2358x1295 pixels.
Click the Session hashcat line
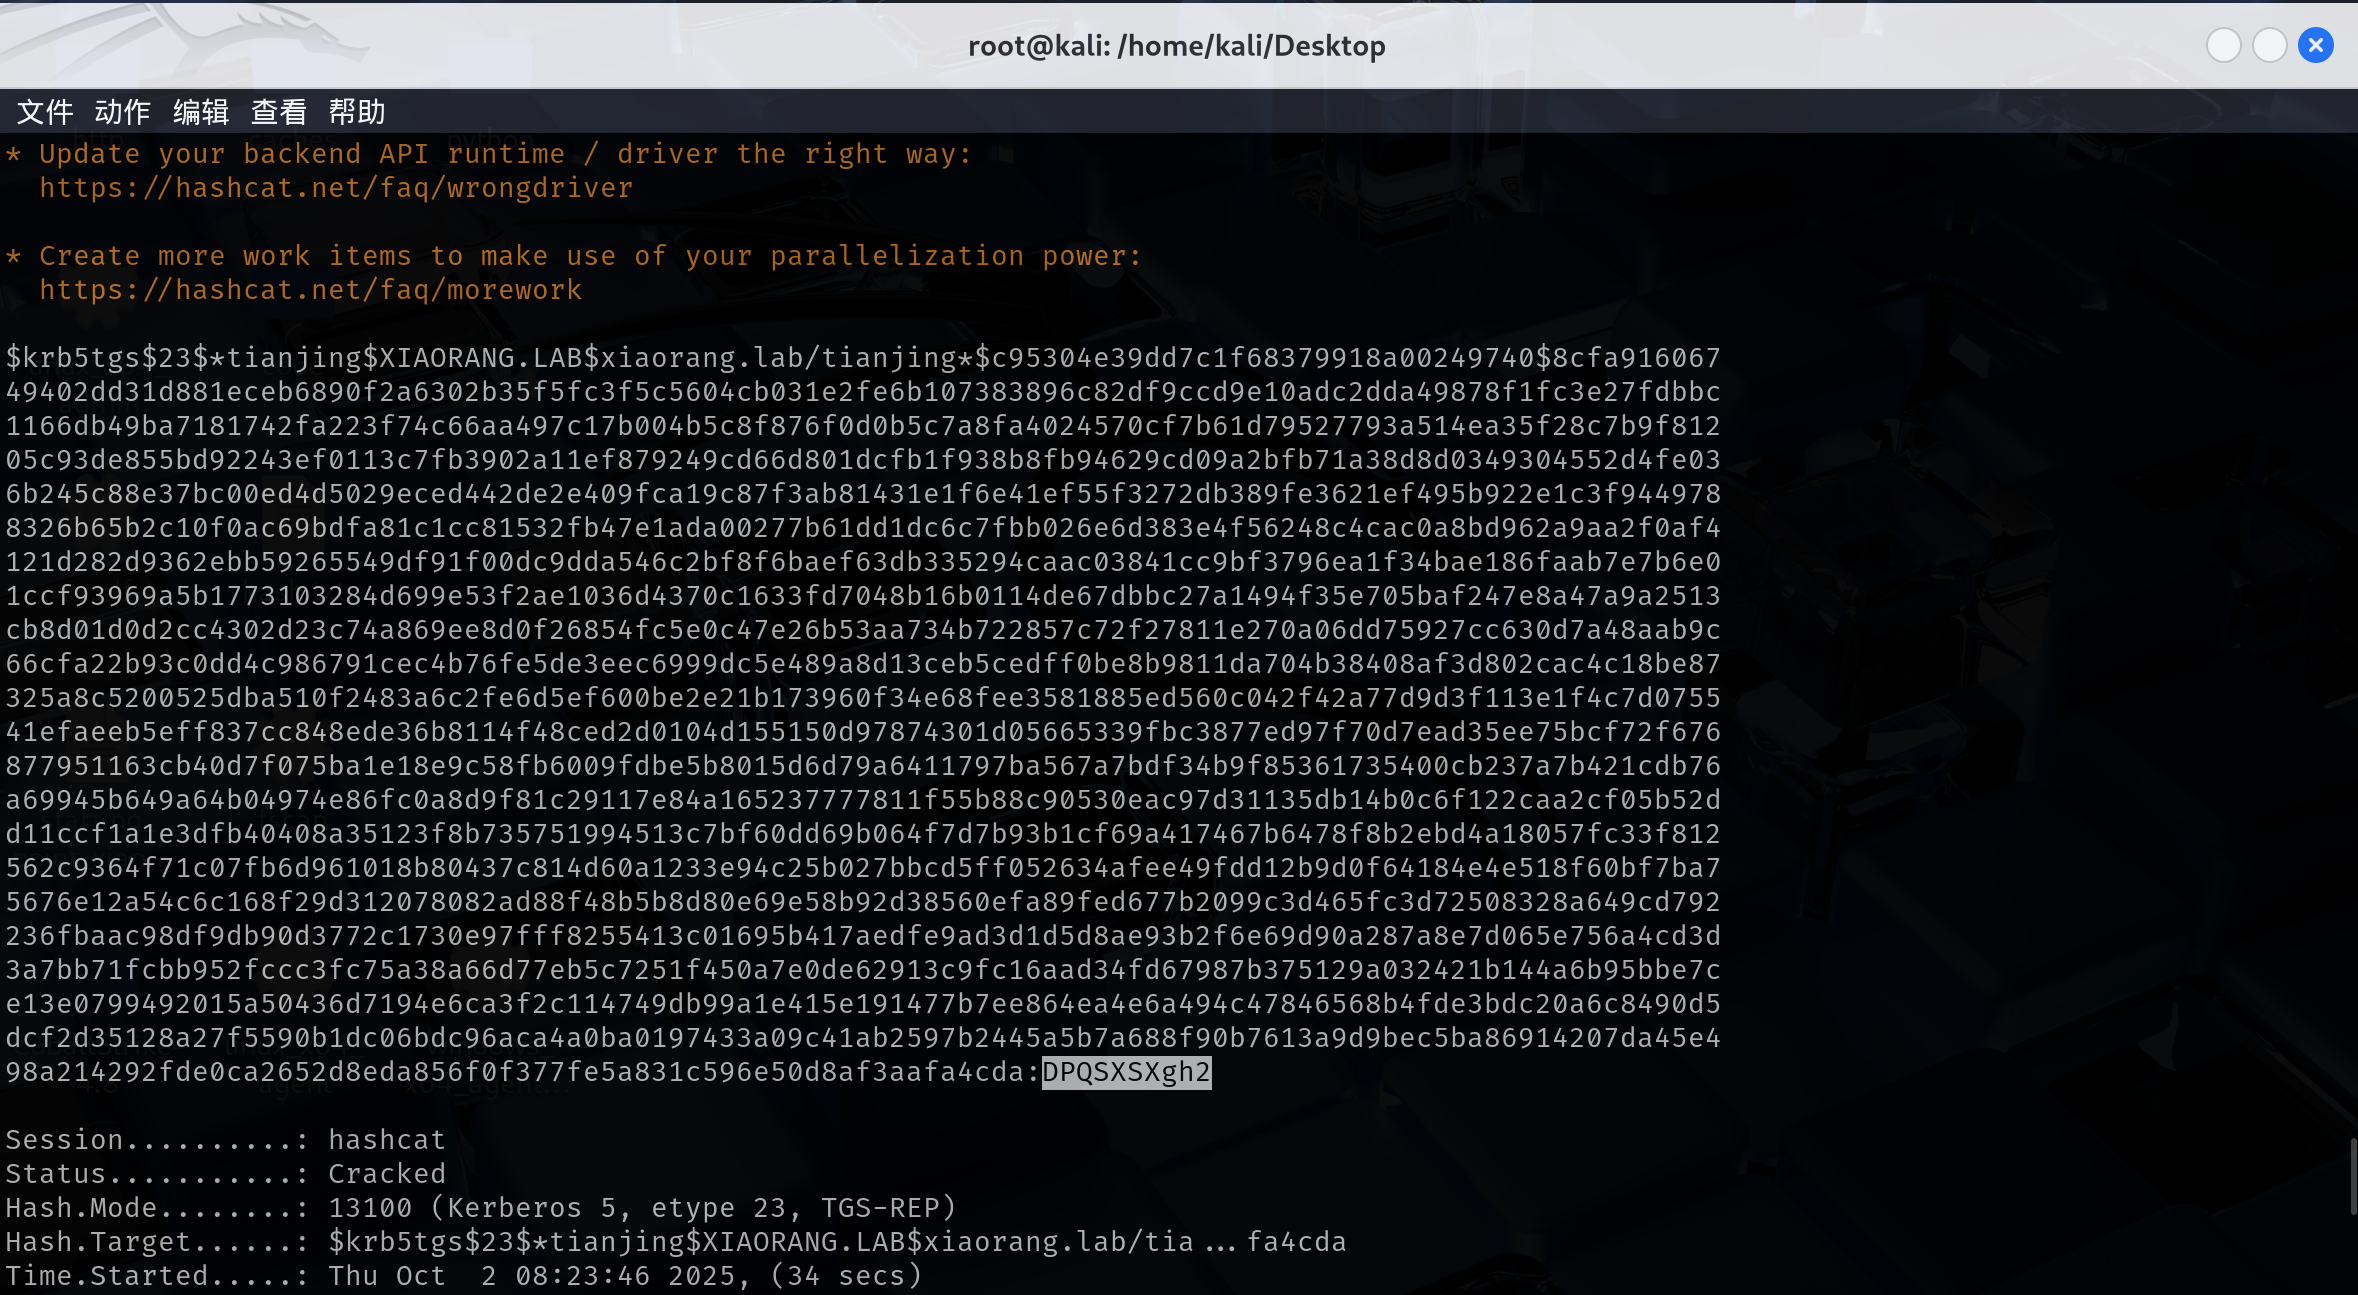click(x=226, y=1140)
